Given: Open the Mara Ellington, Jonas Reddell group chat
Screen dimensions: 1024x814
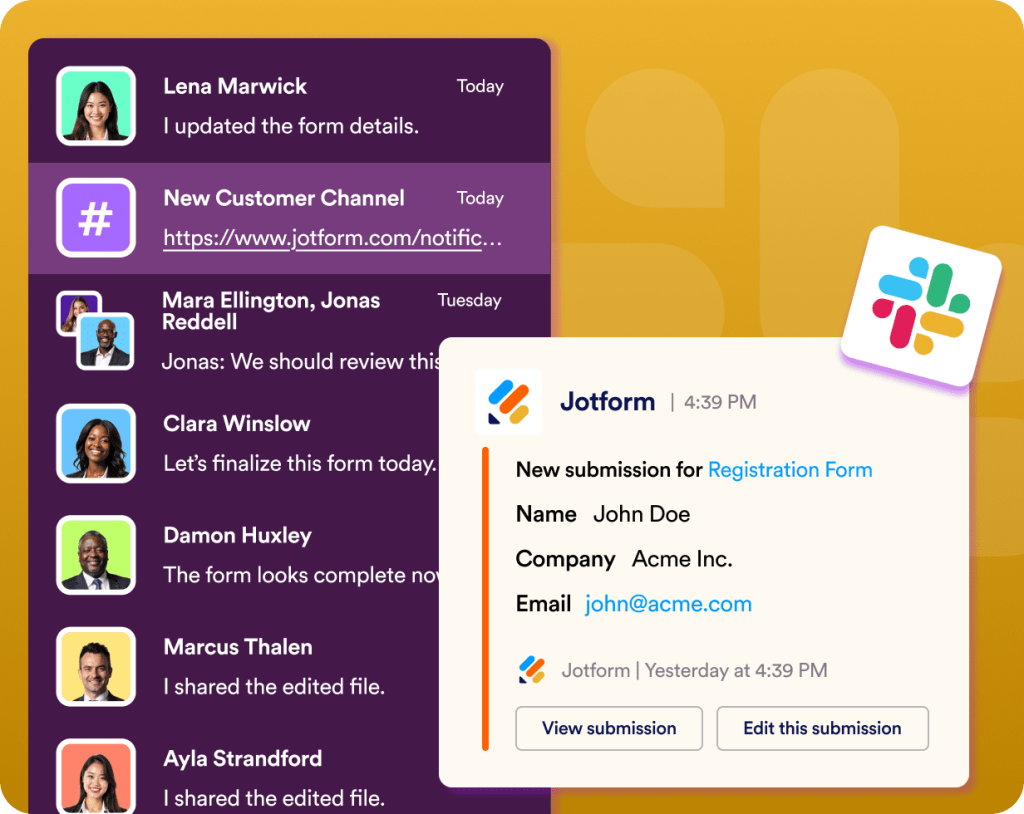Looking at the screenshot, I should click(x=270, y=312).
